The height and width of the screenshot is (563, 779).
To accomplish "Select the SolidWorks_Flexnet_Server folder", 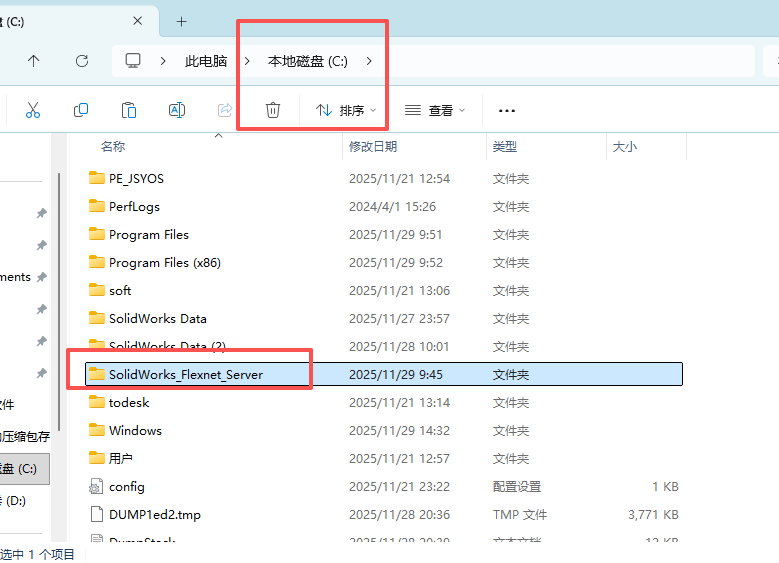I will (x=384, y=374).
